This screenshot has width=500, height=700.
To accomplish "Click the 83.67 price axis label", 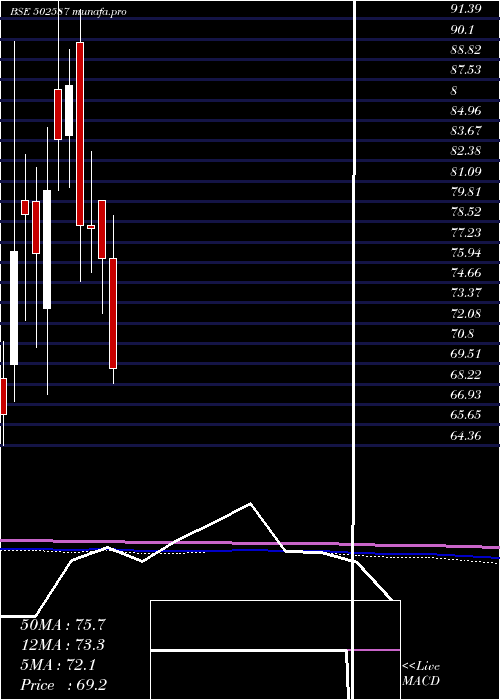I will point(466,131).
